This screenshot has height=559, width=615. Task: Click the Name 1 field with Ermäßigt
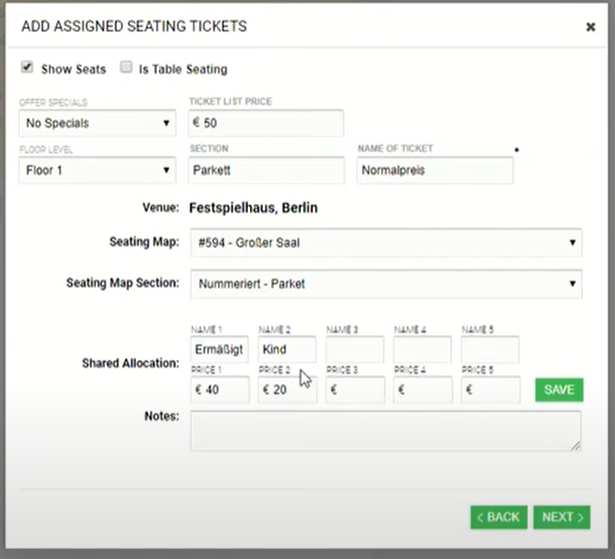[x=219, y=350]
